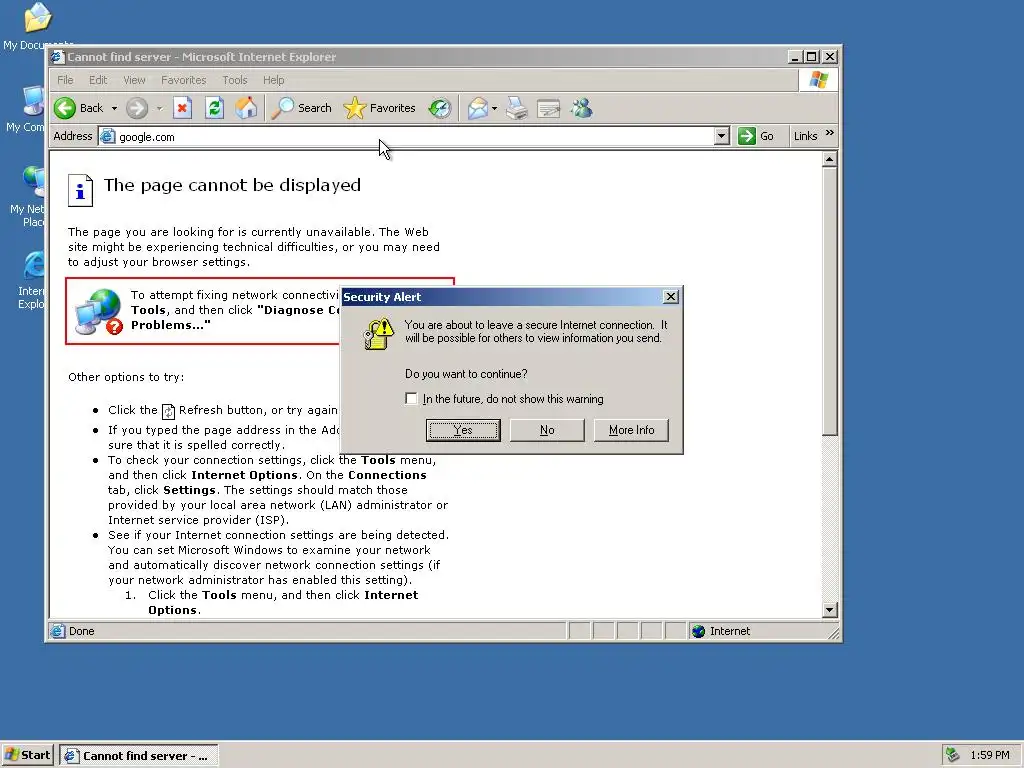Check 'In the future, do not show' box

pos(411,398)
